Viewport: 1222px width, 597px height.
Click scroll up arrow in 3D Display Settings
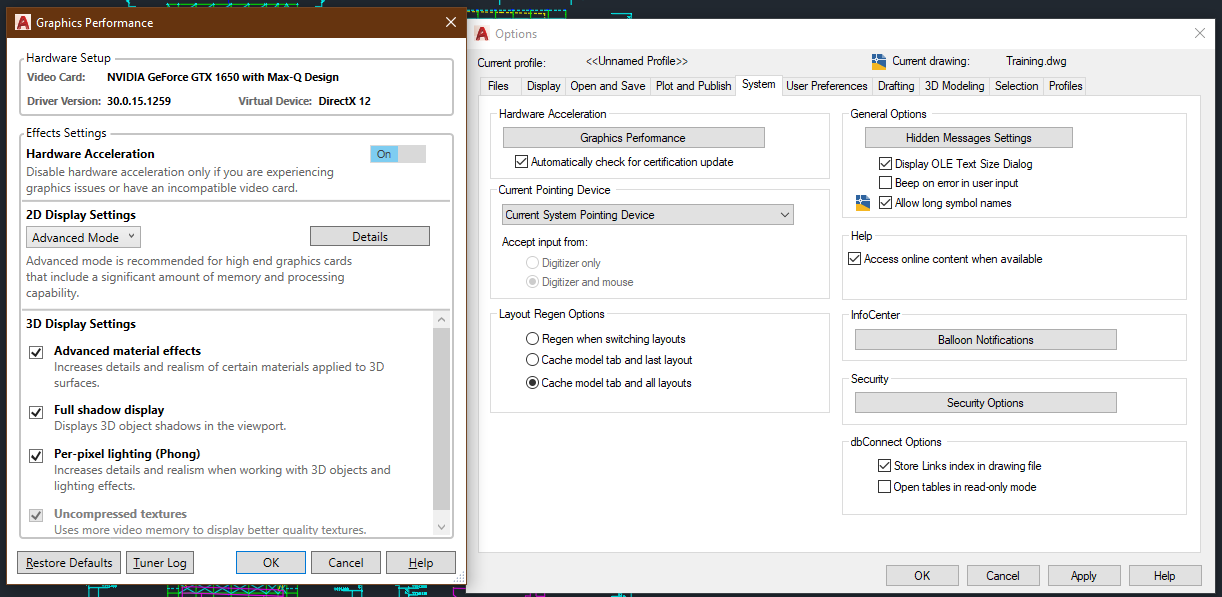tap(442, 319)
